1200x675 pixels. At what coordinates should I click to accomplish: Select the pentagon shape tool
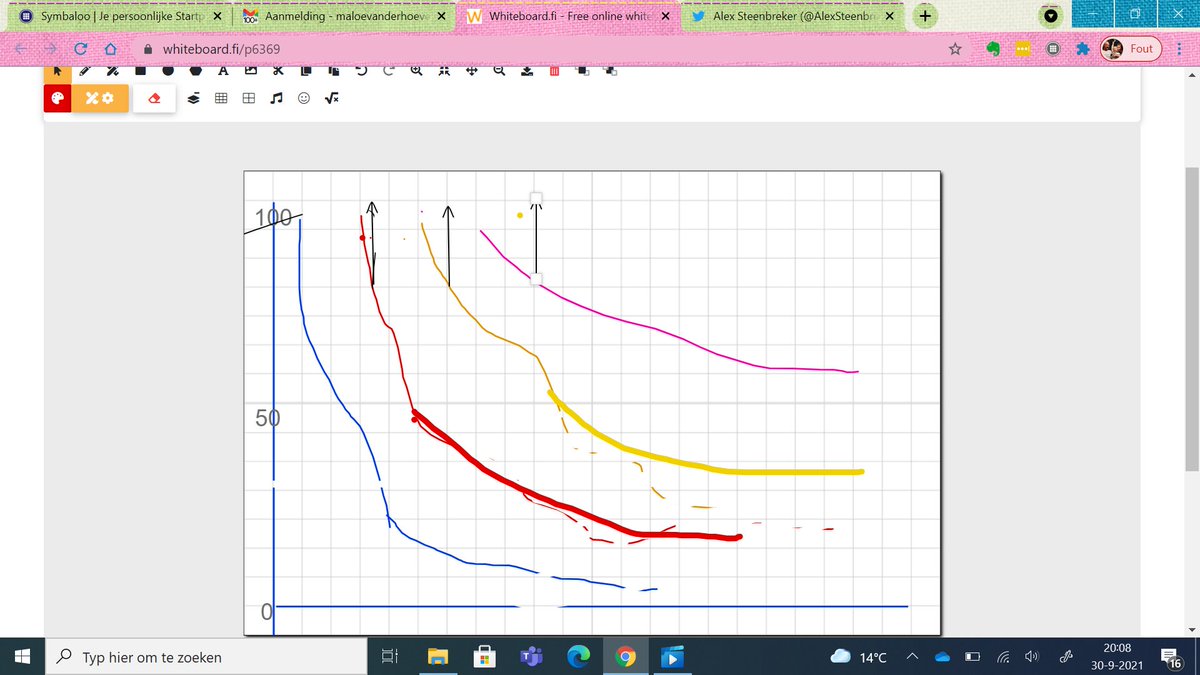coord(196,71)
